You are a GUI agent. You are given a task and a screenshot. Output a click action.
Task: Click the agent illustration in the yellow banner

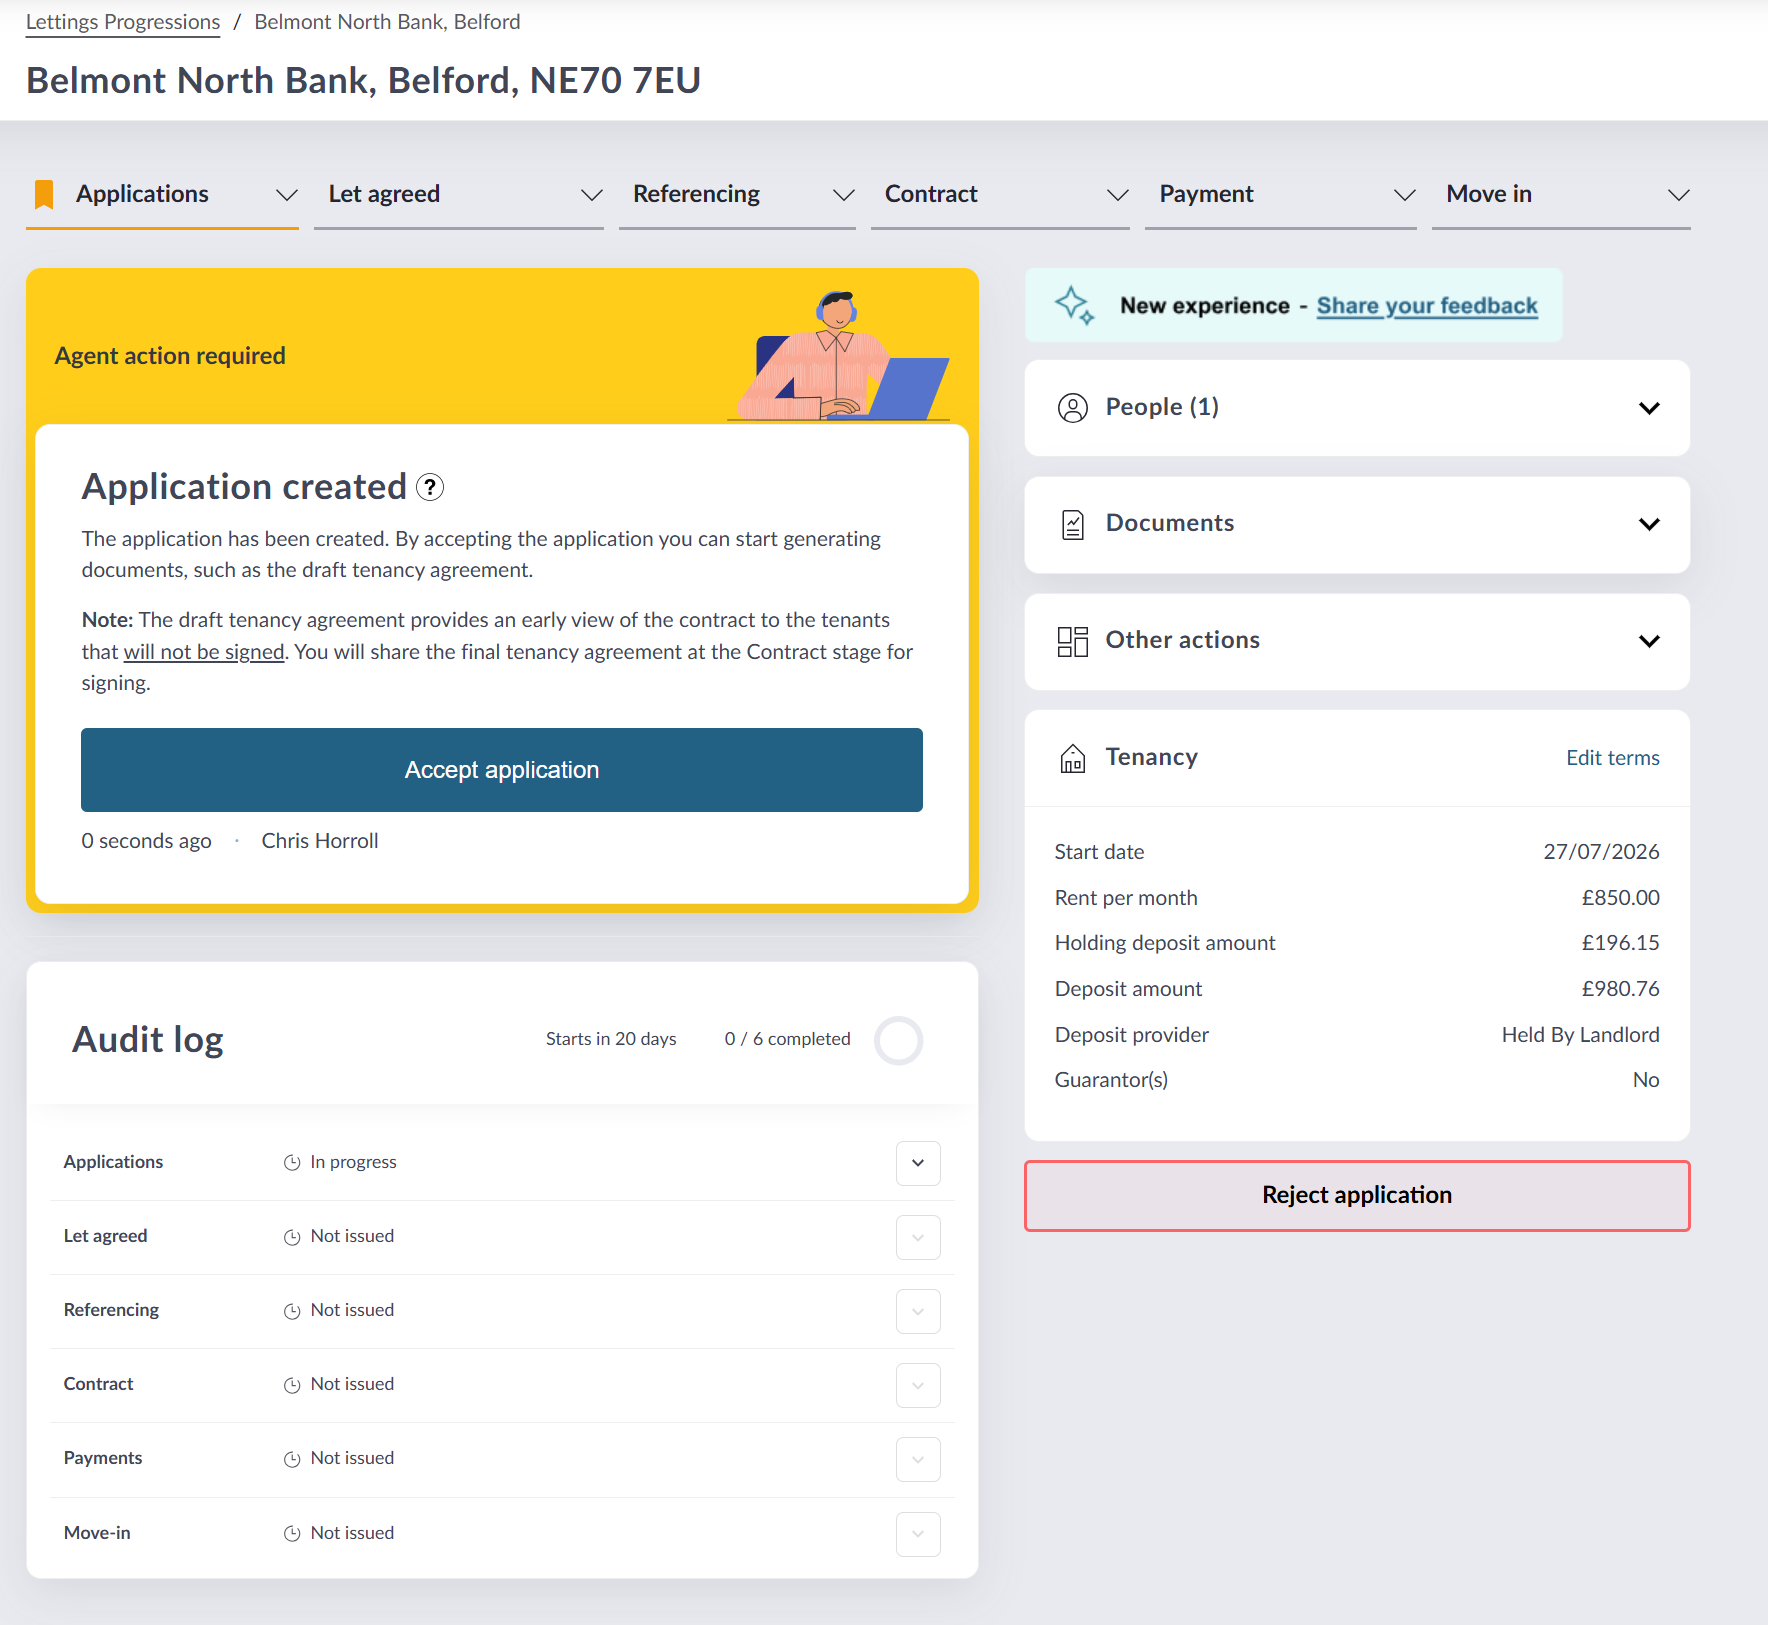point(841,355)
